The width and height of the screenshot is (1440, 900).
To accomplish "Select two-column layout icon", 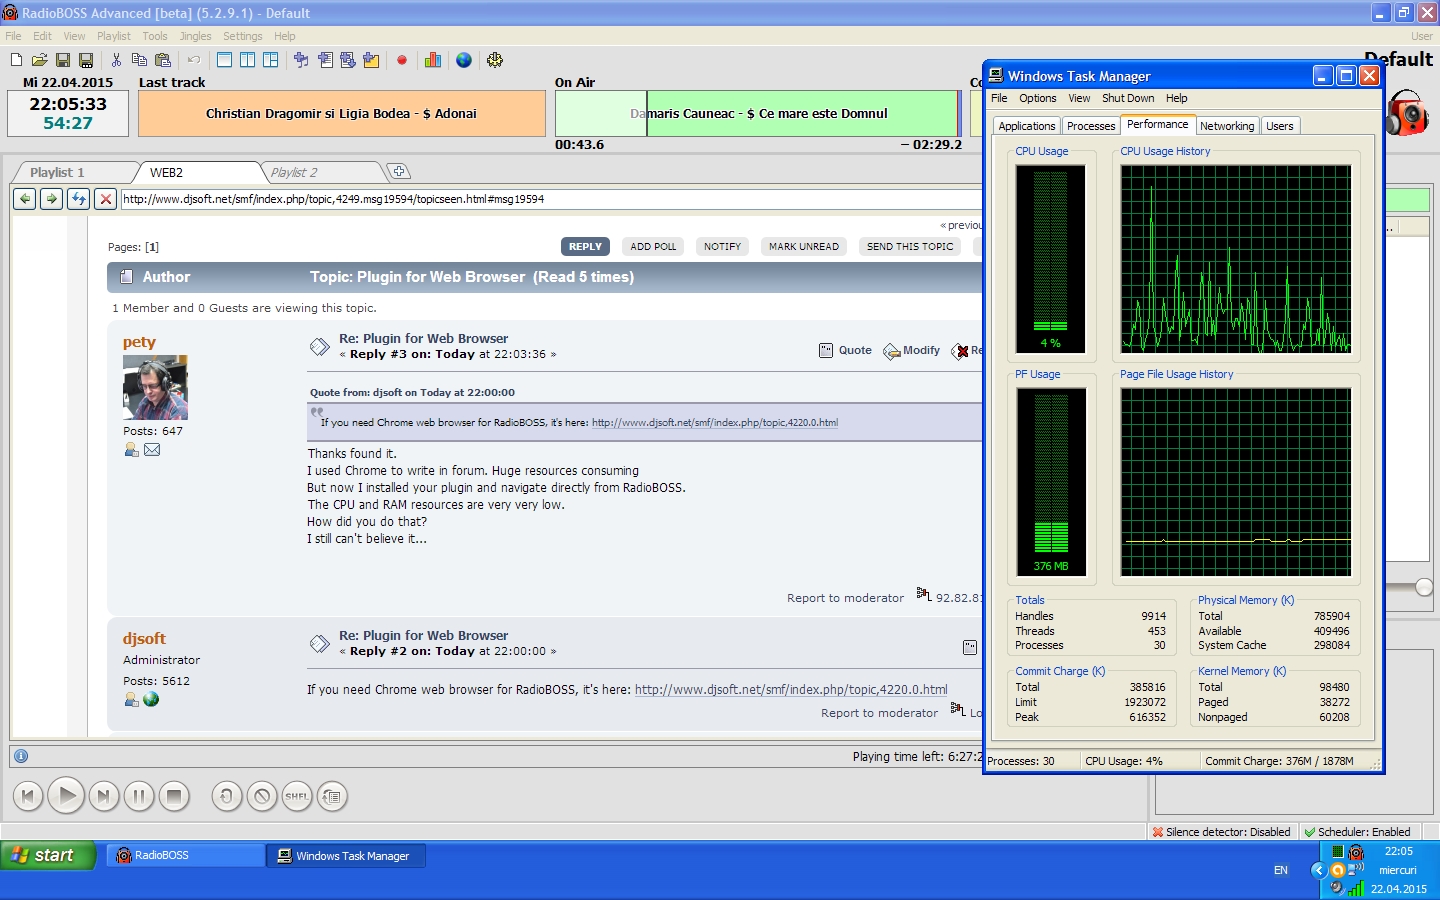I will point(247,60).
